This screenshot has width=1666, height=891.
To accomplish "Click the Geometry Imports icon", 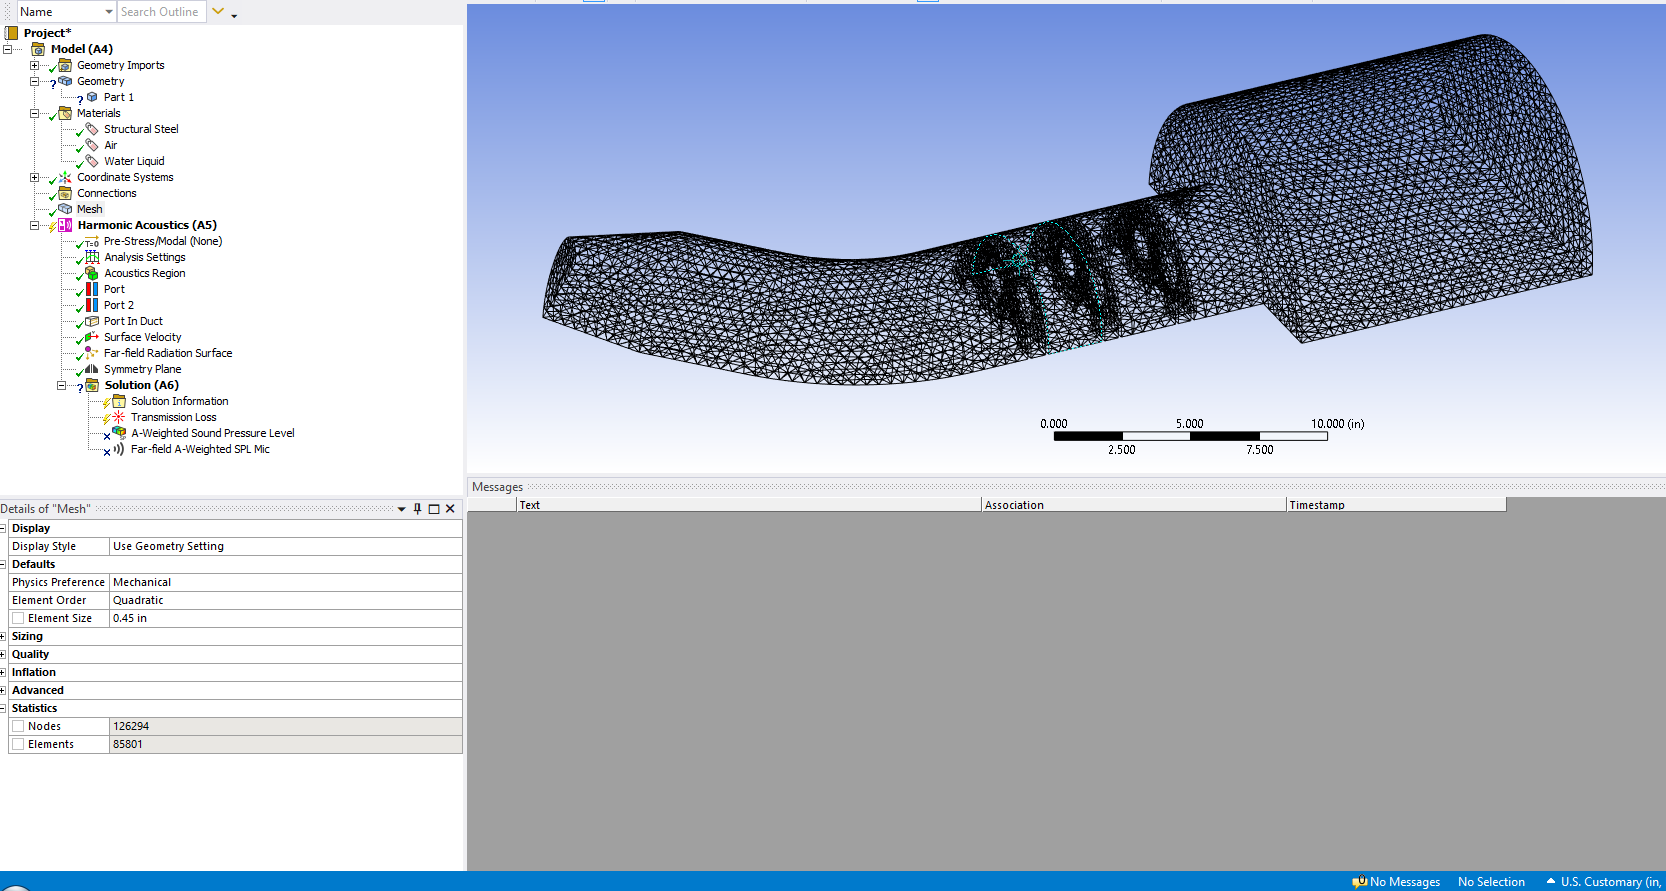I will point(65,65).
